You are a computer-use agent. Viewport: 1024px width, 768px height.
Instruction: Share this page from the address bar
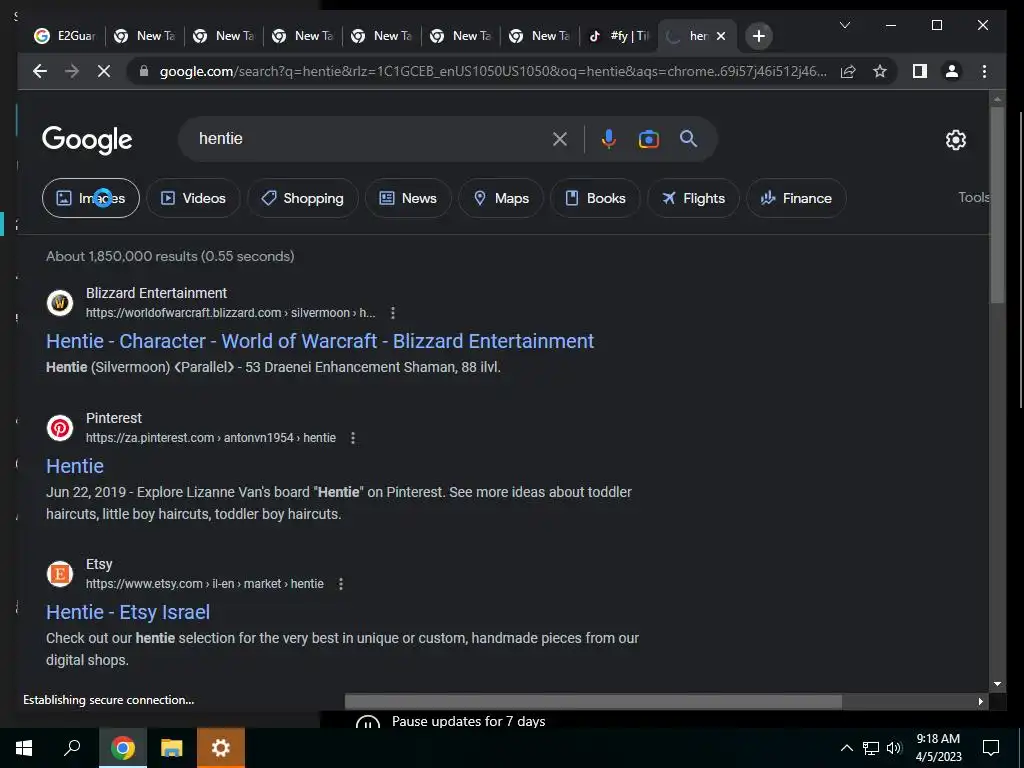pyautogui.click(x=848, y=71)
